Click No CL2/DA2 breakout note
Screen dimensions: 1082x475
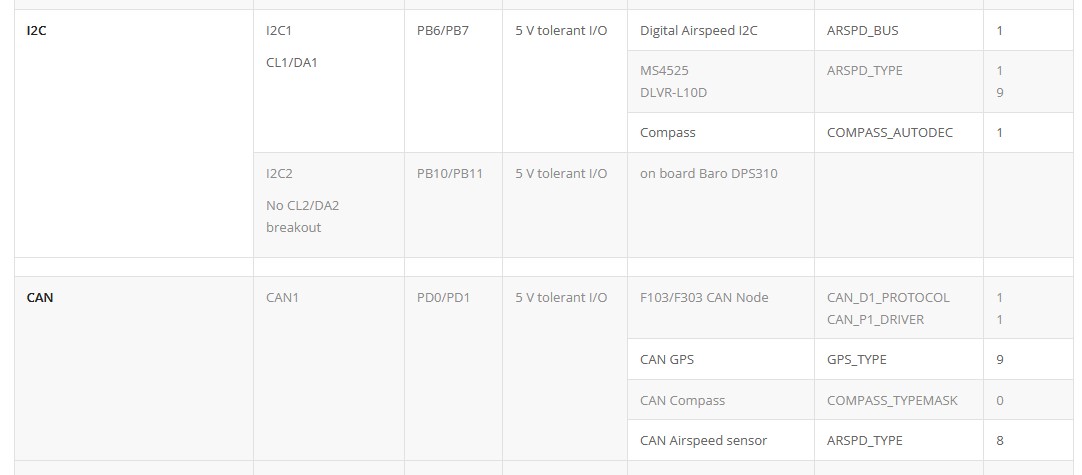(302, 216)
